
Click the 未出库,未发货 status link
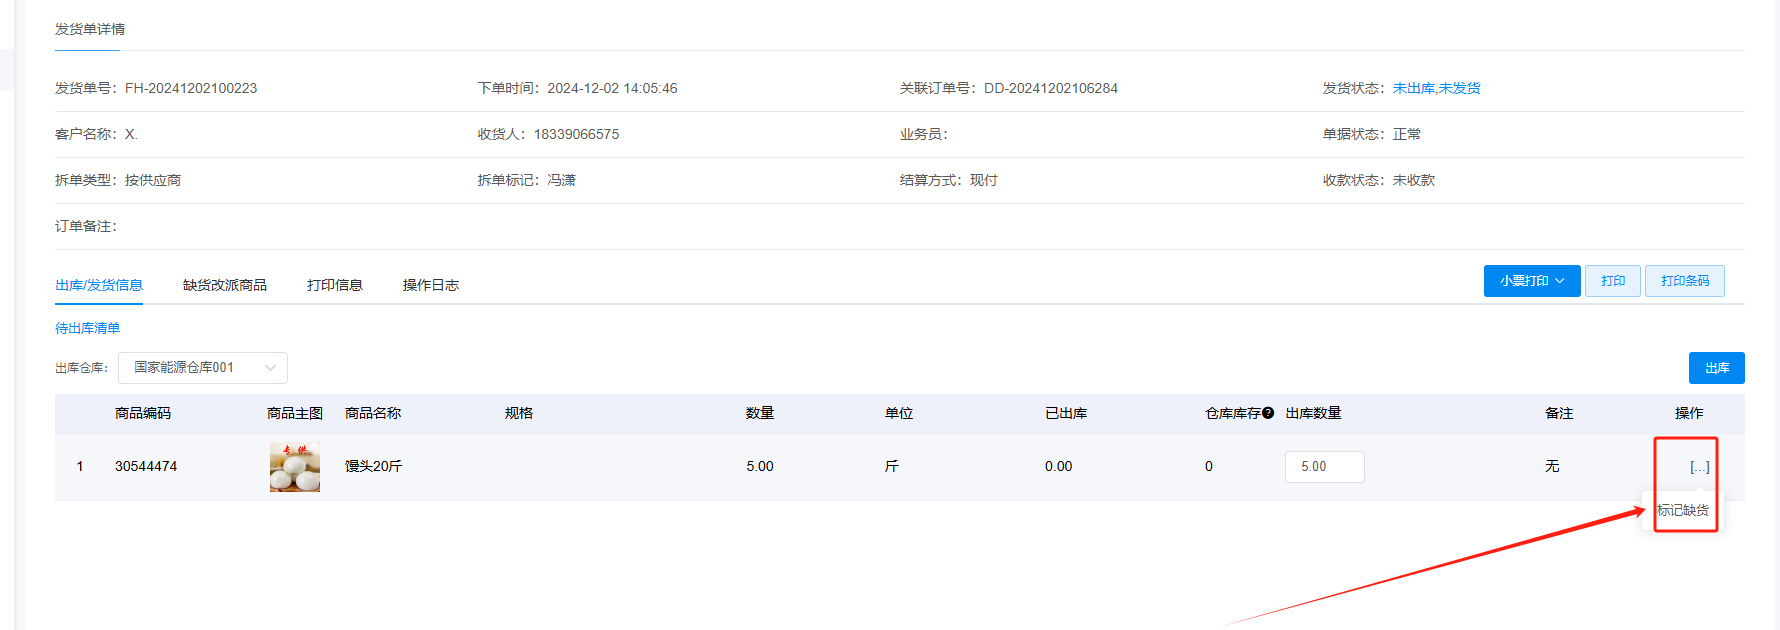point(1436,88)
